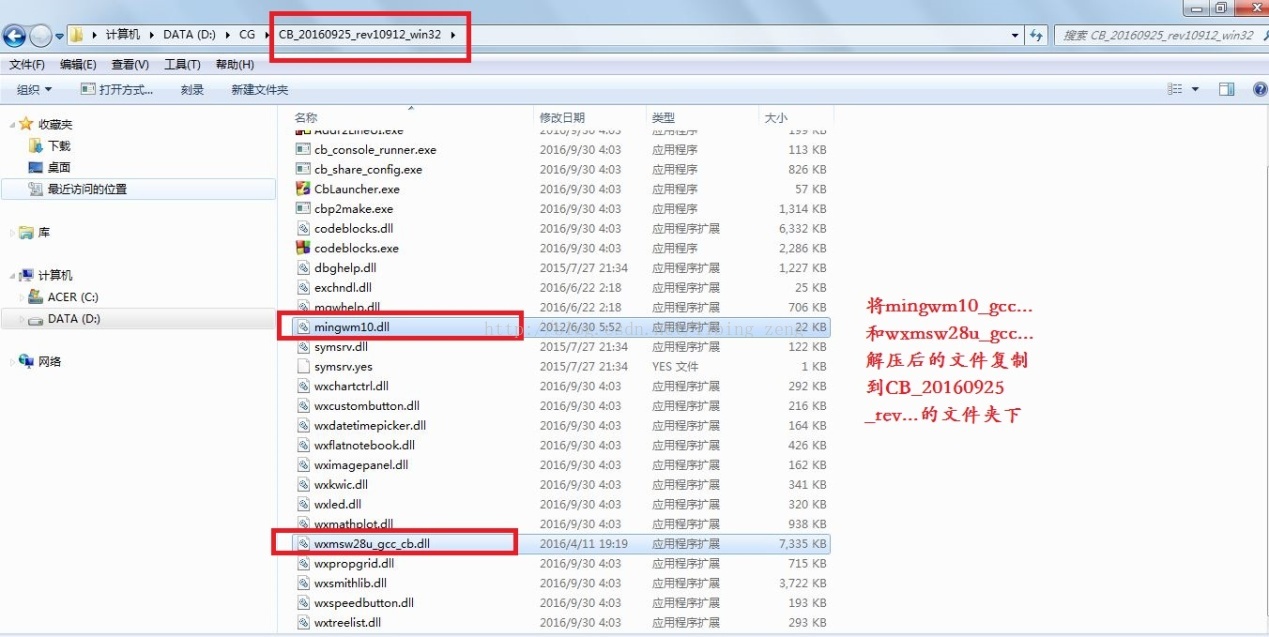The image size is (1269, 637).
Task: Select mingwm10.dll file icon
Action: coord(304,327)
